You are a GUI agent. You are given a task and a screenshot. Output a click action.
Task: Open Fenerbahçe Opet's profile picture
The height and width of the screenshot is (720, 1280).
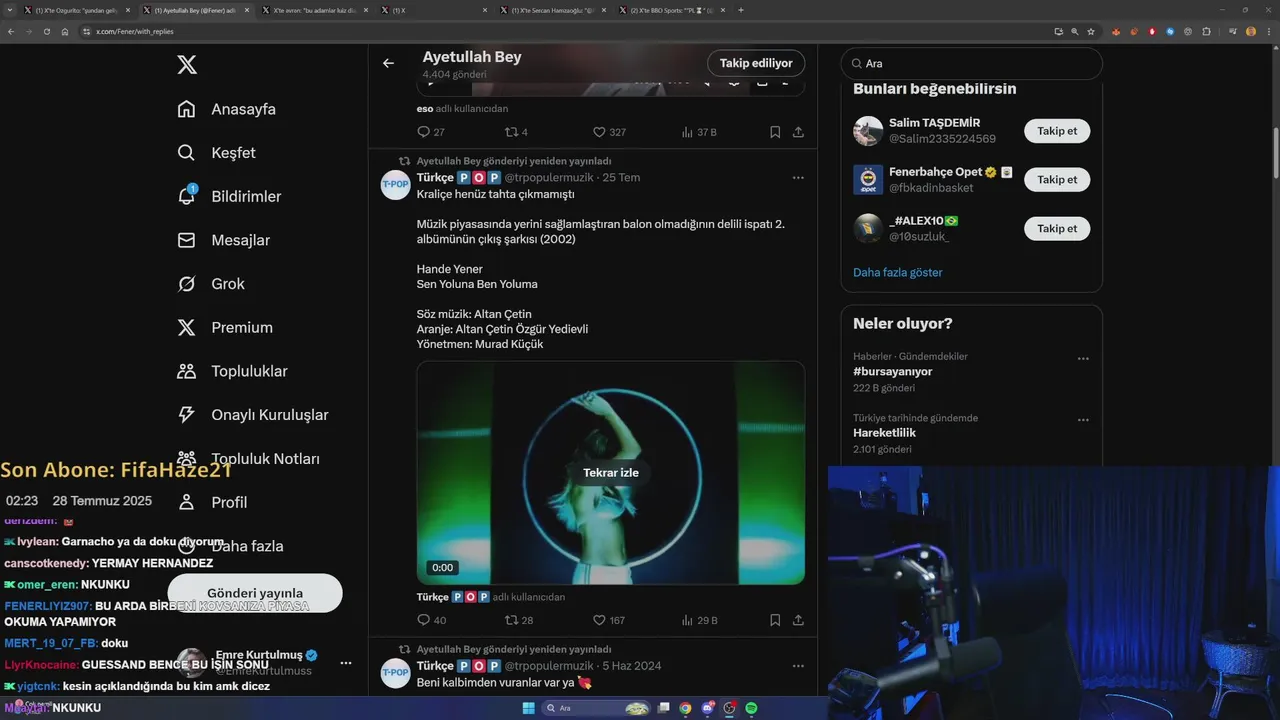pos(868,180)
